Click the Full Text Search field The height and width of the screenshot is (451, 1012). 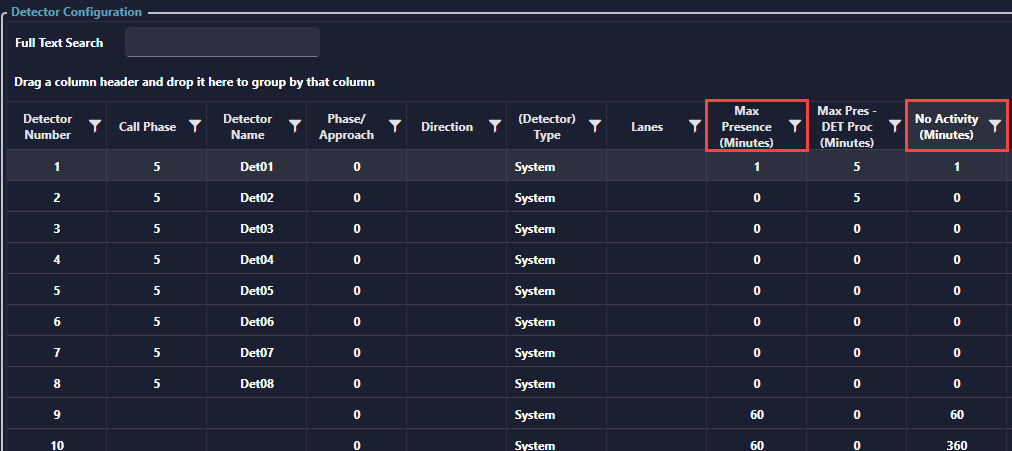click(x=222, y=43)
